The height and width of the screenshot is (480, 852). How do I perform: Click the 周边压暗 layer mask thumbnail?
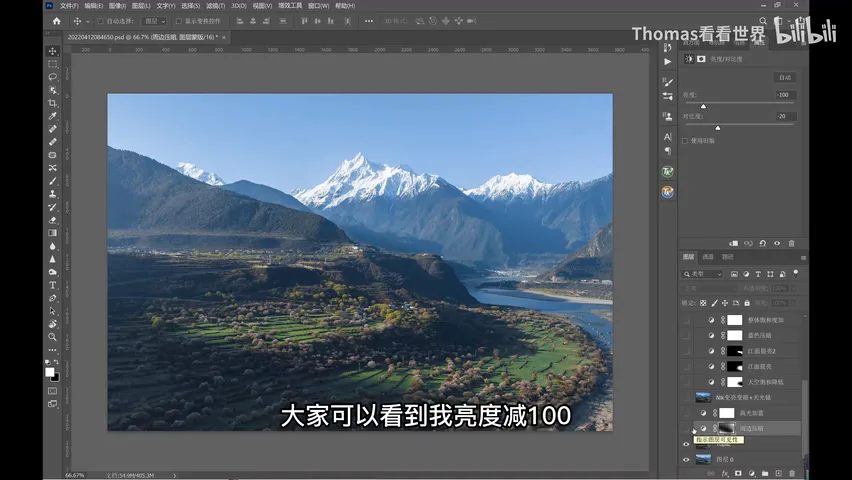tap(726, 428)
